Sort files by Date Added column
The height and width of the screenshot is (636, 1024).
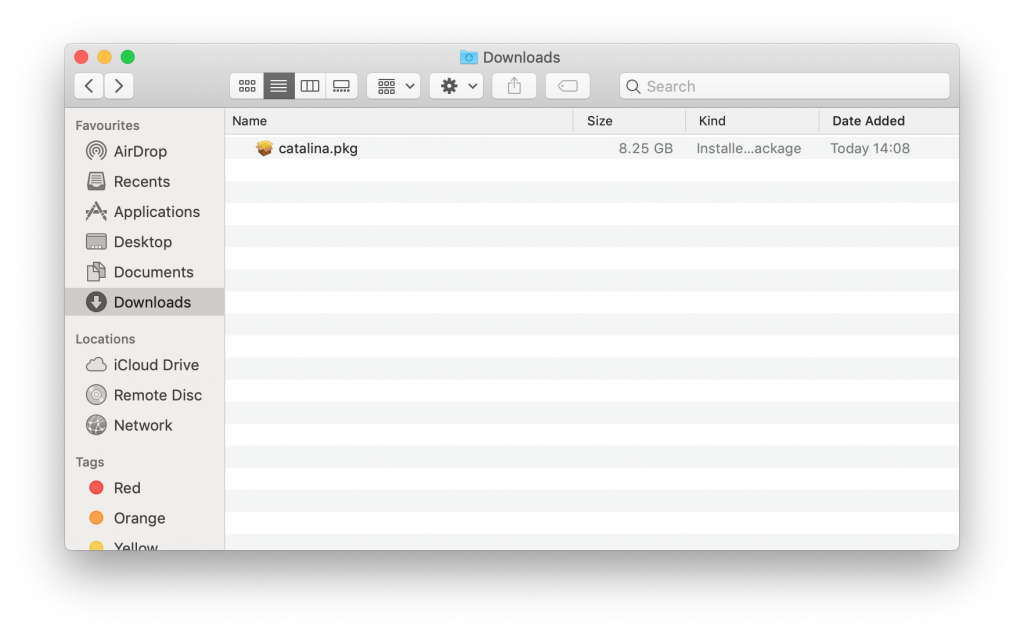(x=868, y=121)
